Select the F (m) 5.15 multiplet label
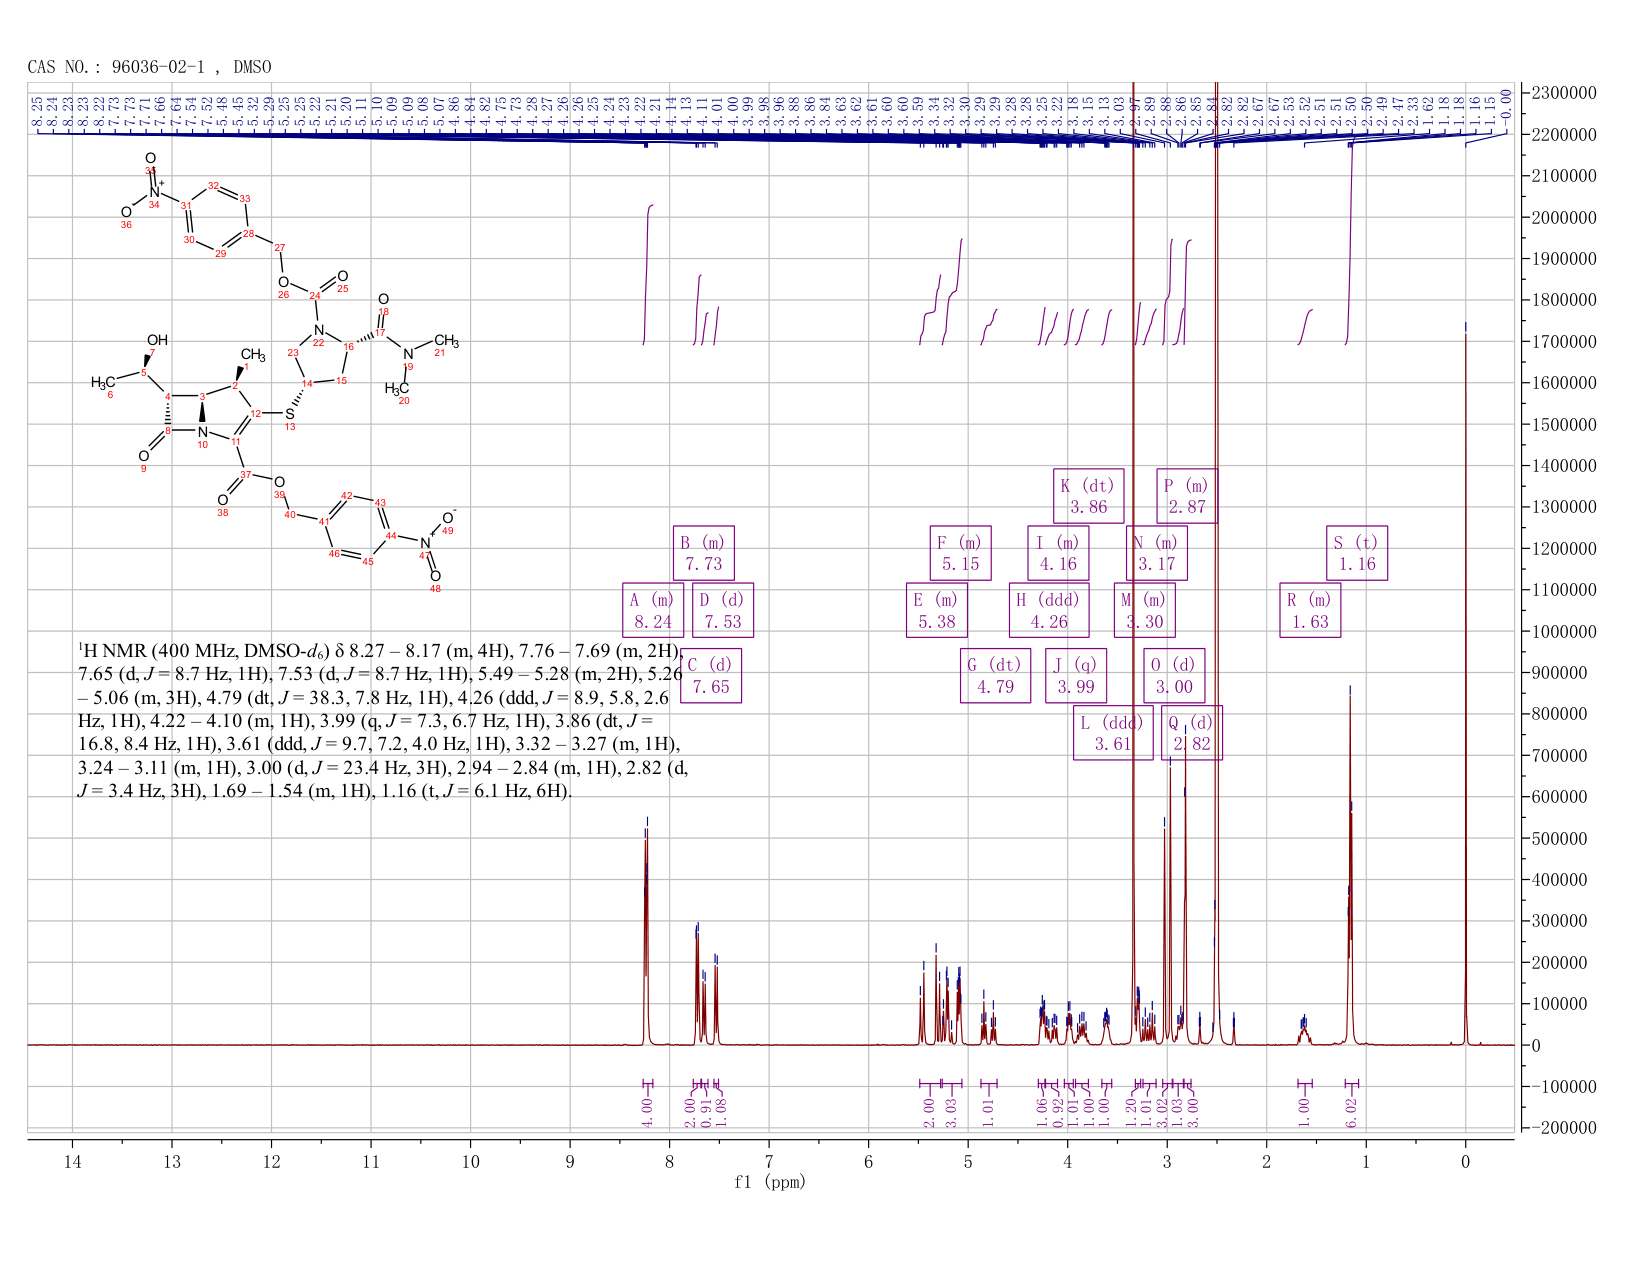This screenshot has width=1650, height=1275. tap(960, 553)
